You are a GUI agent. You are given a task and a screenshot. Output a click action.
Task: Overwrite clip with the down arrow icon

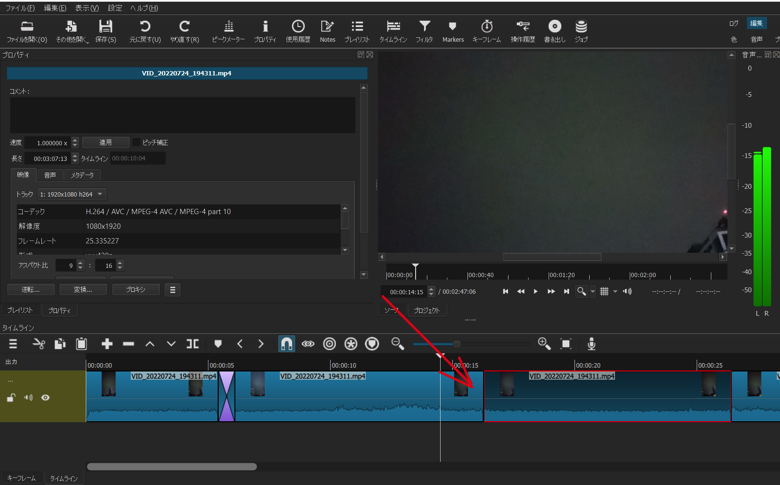[x=171, y=344]
